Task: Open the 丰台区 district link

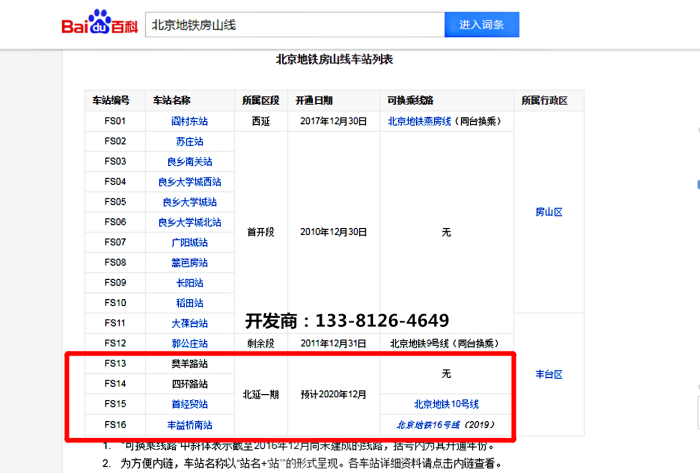Action: pos(549,374)
